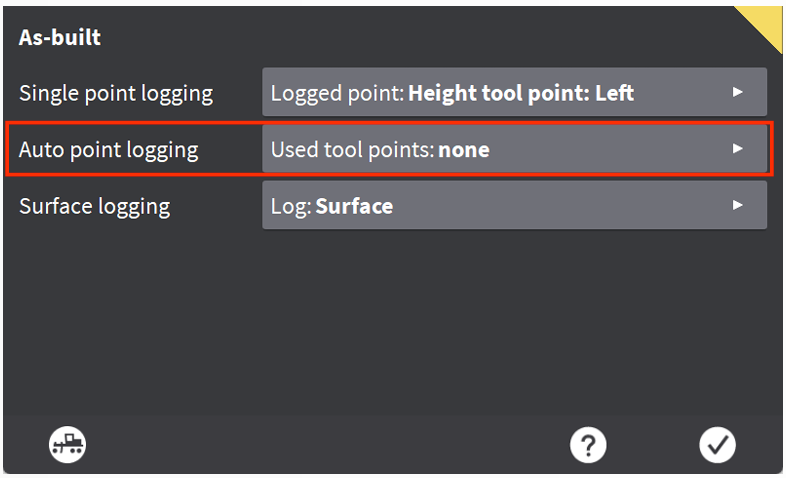
Task: Click the arrow in the Surface logging row
Action: (738, 205)
